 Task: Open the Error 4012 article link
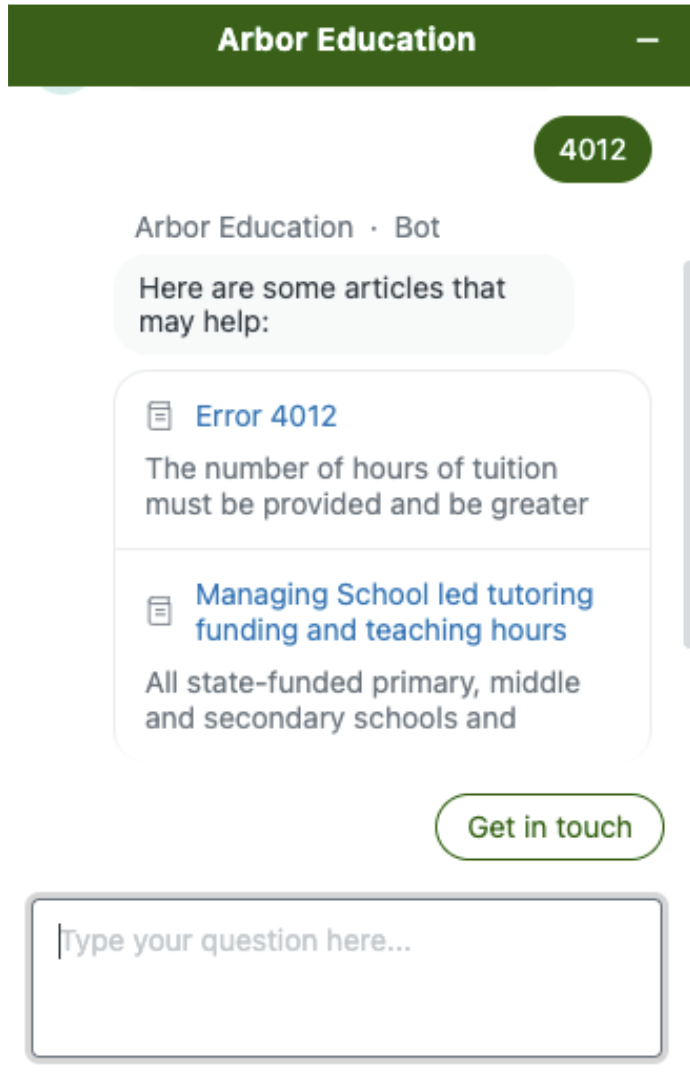tap(266, 416)
